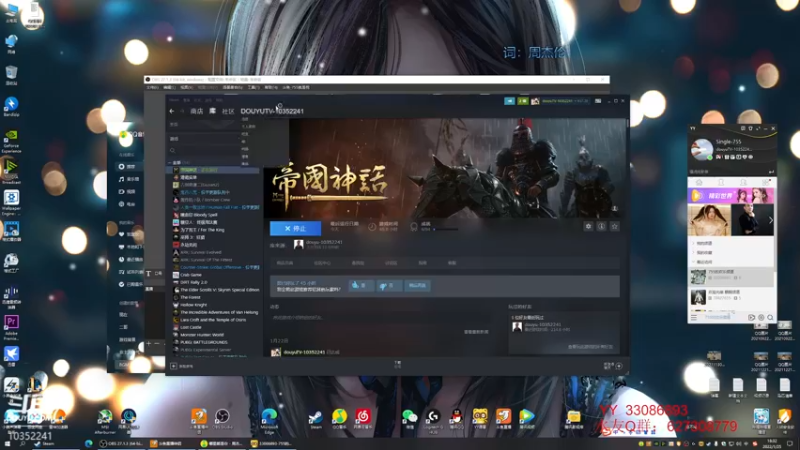Click the blue 停止 stop button
800x450 pixels.
[x=295, y=228]
